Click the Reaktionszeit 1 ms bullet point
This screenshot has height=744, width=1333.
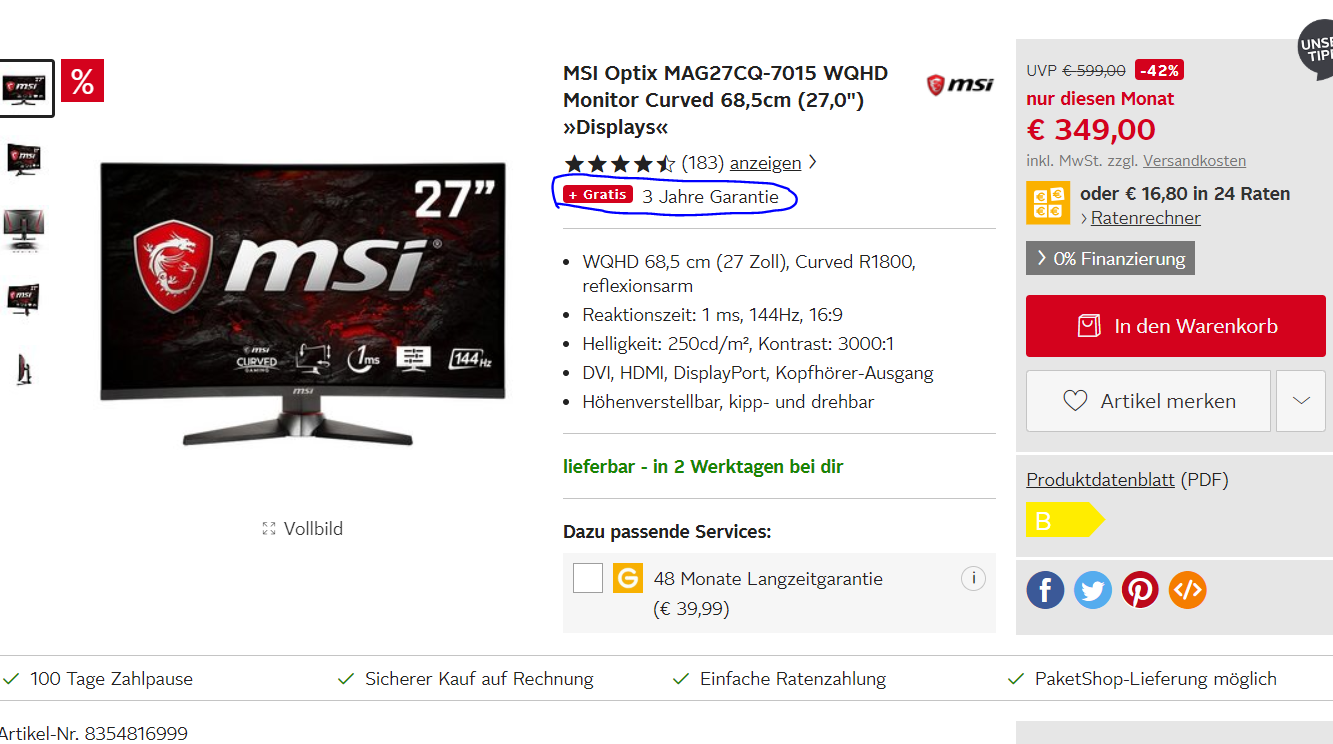click(x=713, y=315)
